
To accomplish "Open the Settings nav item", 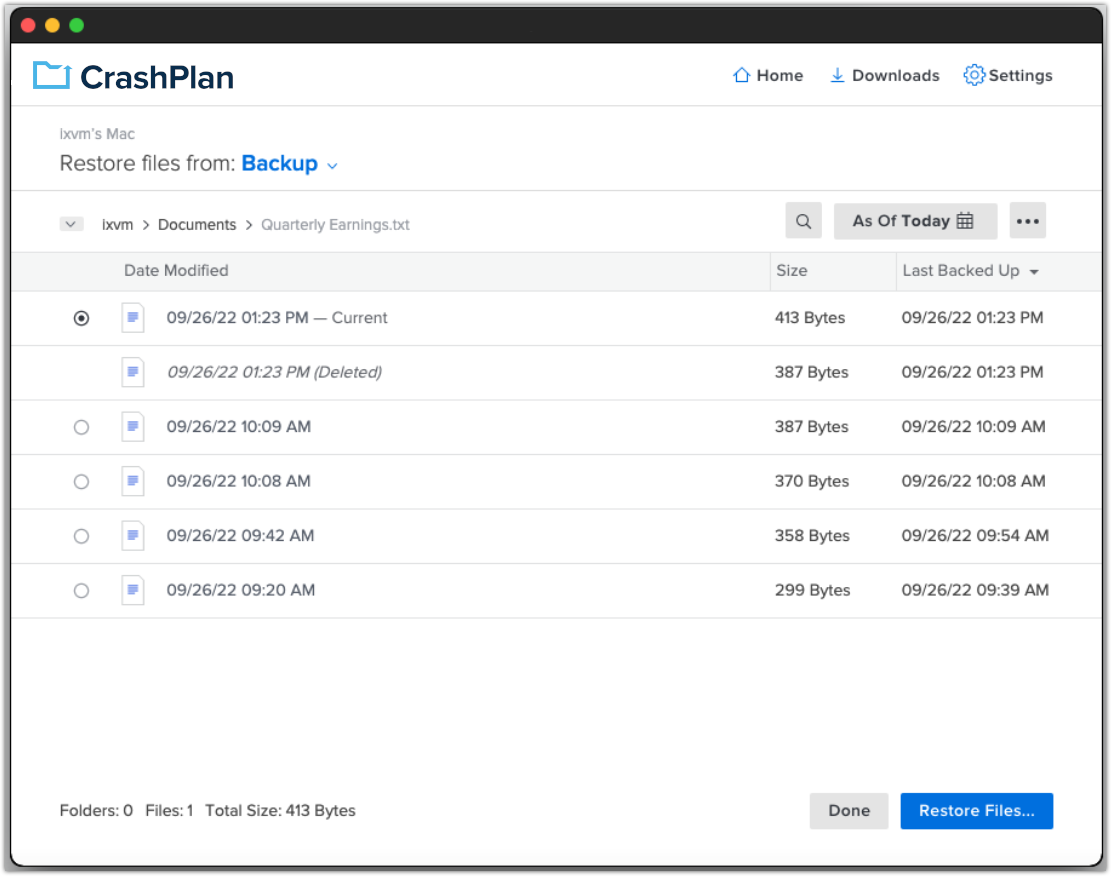I will point(1008,75).
